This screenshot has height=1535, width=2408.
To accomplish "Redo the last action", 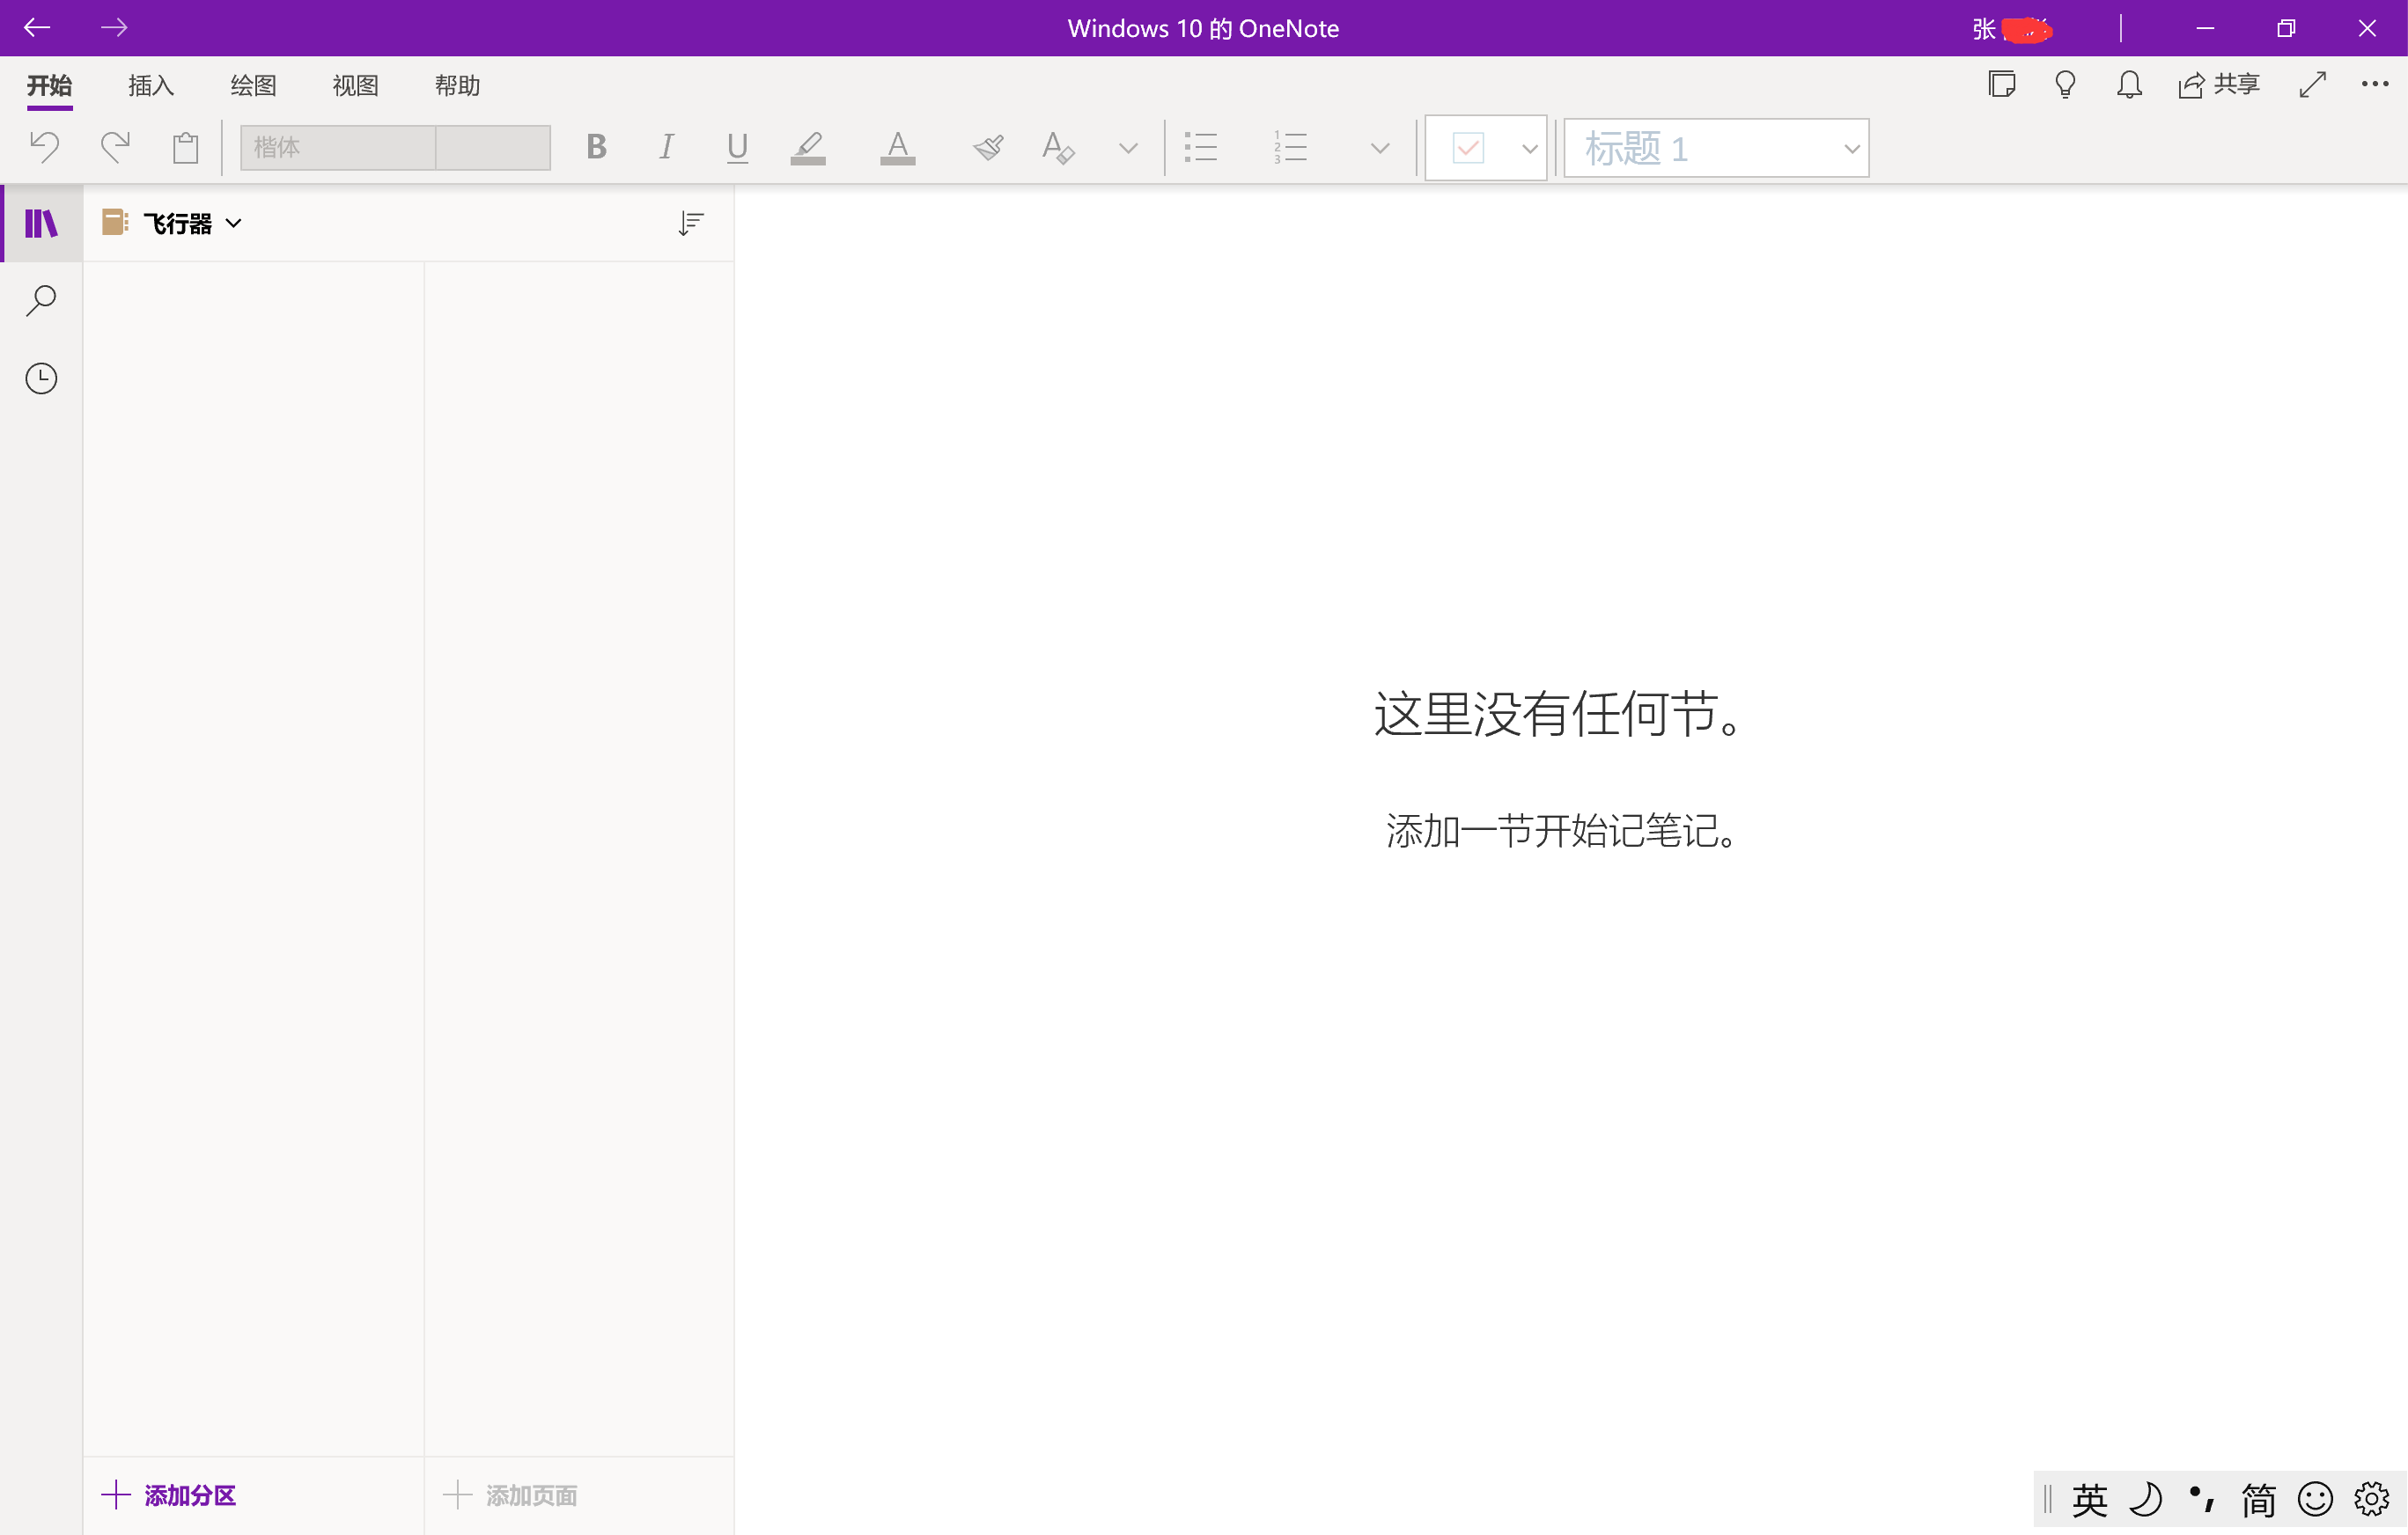I will [115, 148].
